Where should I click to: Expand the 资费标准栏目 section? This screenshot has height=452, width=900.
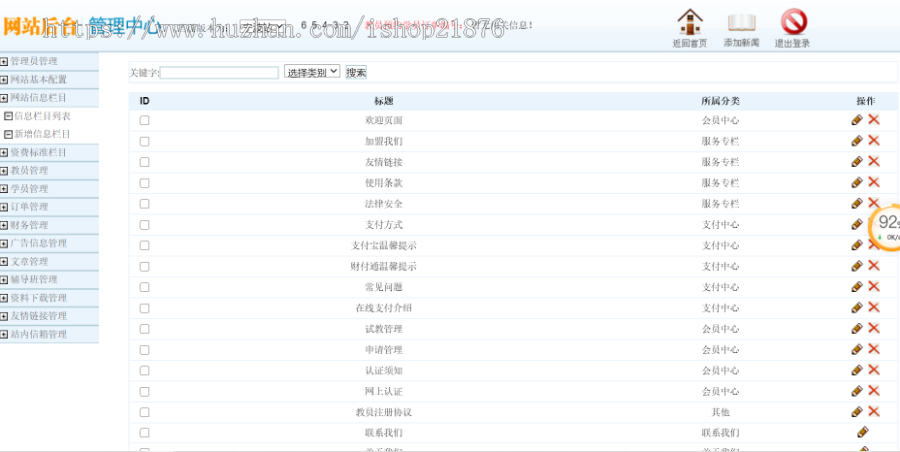coord(4,153)
